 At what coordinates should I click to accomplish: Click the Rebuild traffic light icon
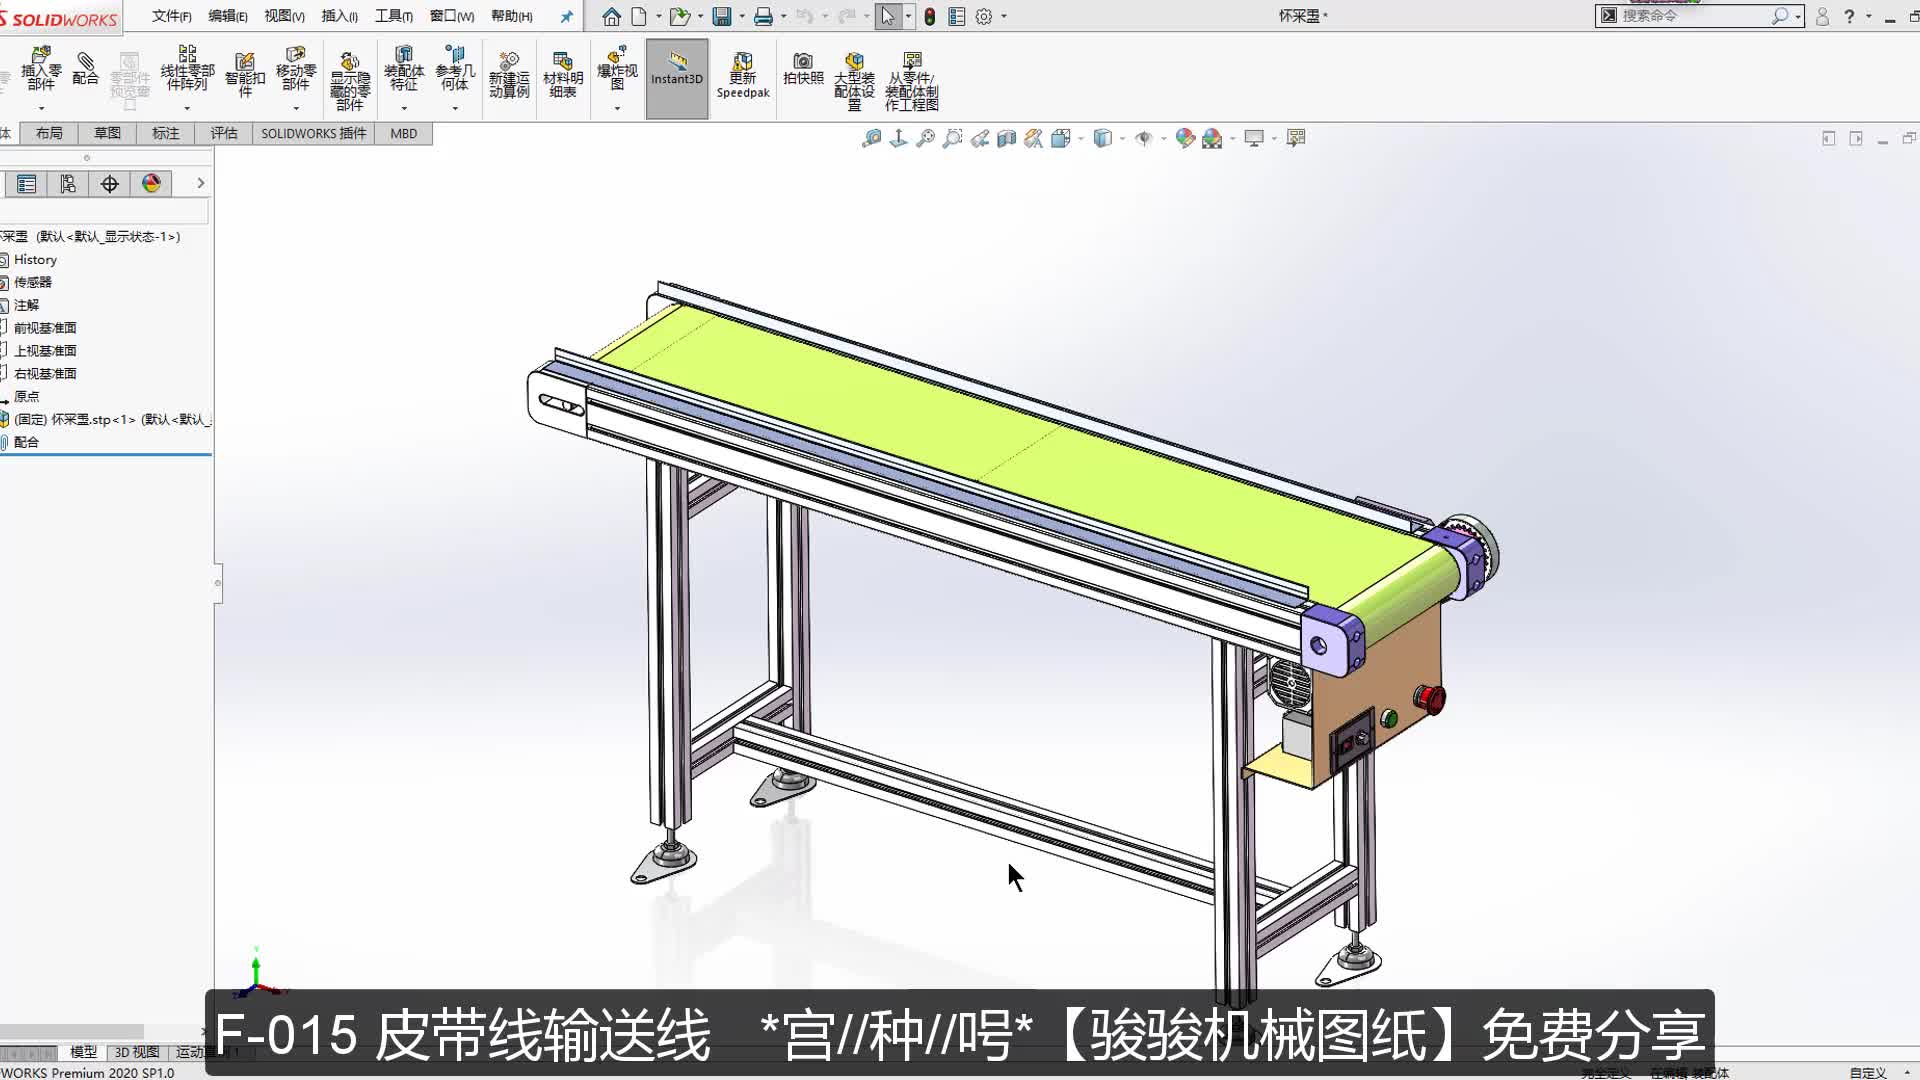coord(929,16)
